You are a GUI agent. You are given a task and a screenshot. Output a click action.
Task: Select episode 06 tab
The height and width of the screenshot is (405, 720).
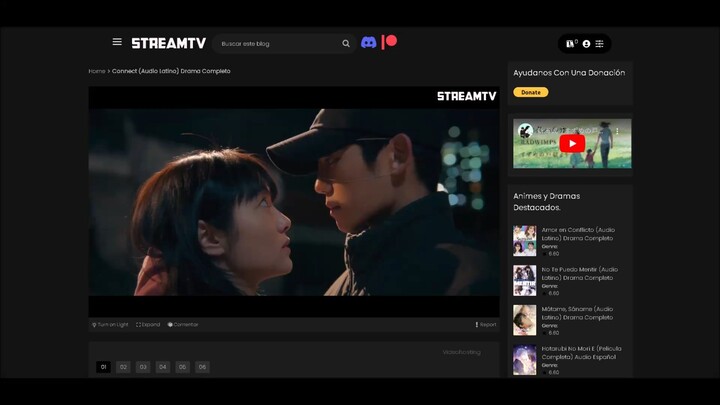coord(202,367)
